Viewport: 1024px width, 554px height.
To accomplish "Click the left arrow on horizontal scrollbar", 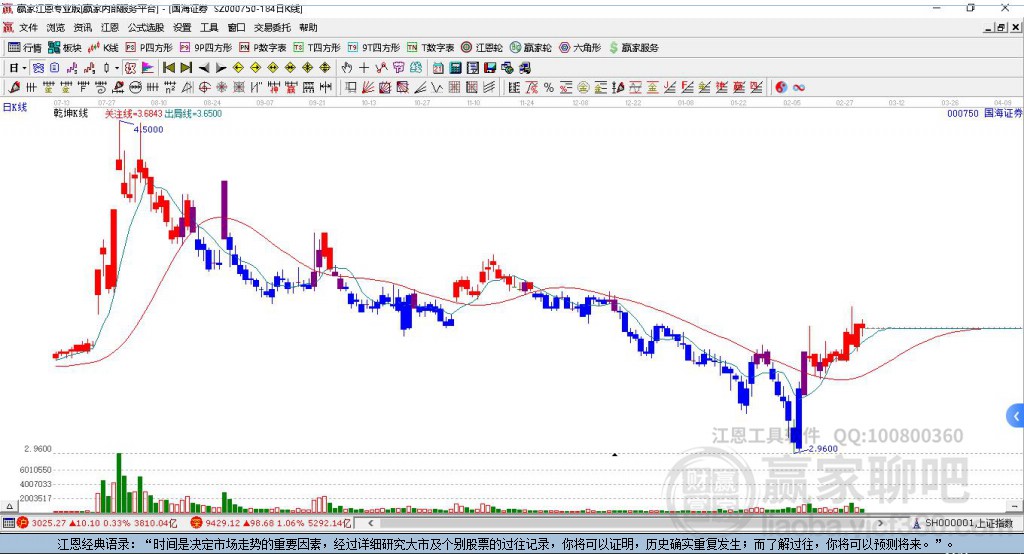I will (x=370, y=523).
